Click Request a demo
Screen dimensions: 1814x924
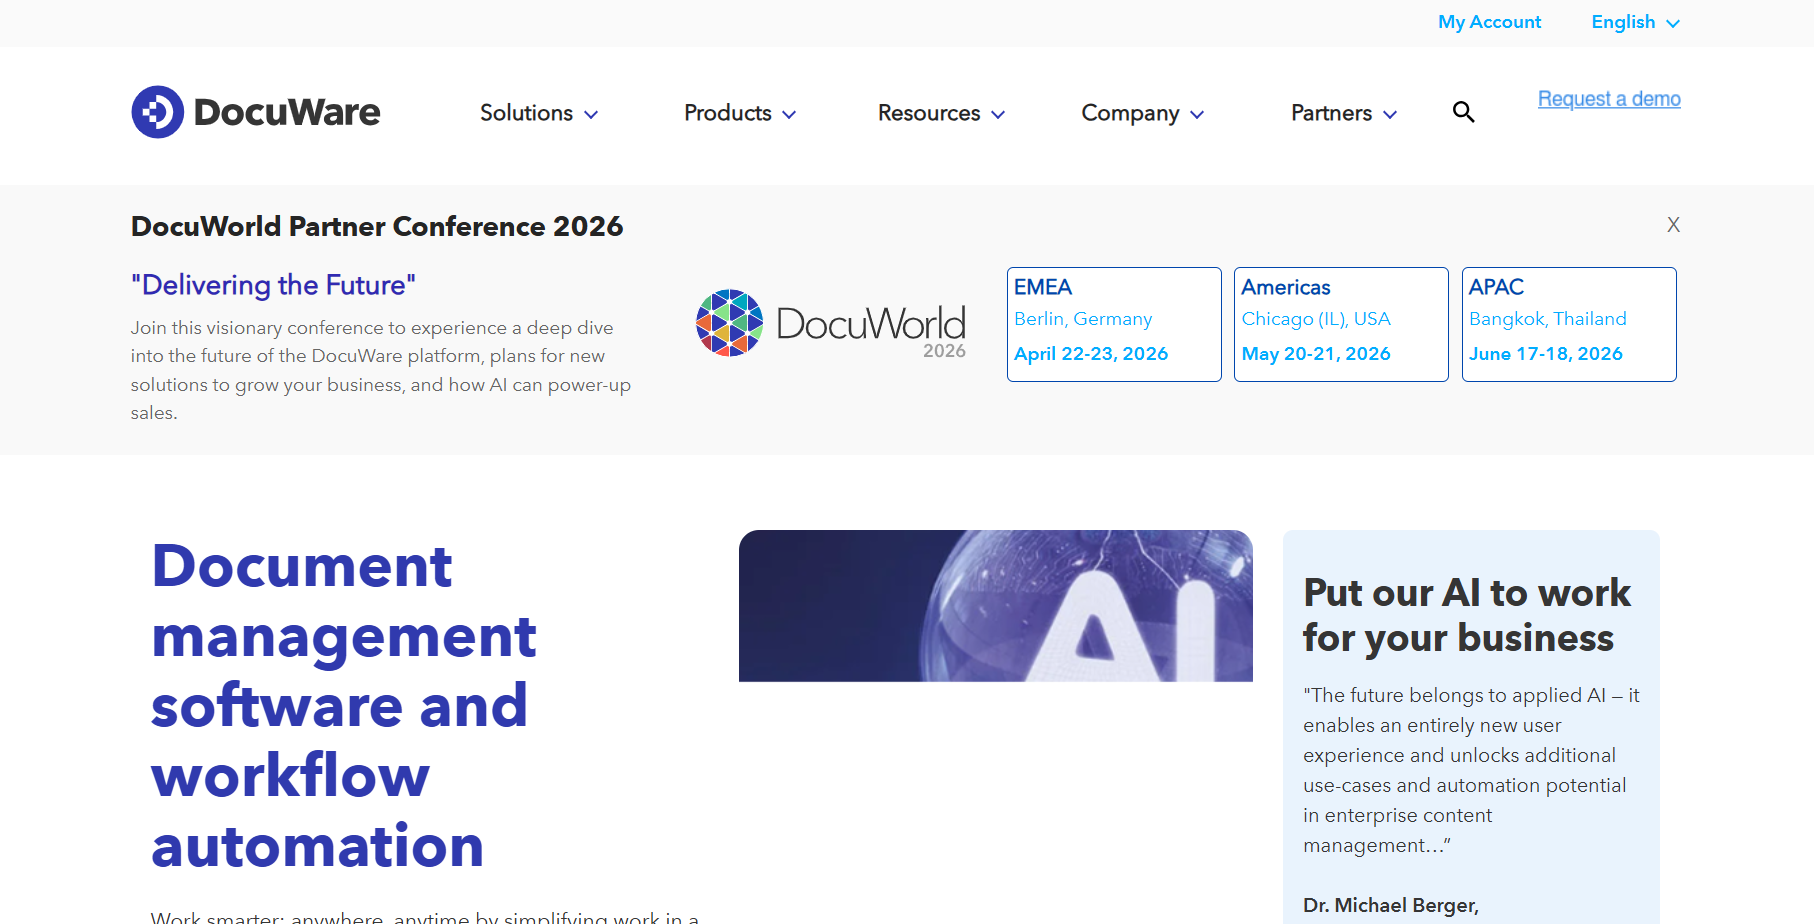click(x=1608, y=99)
